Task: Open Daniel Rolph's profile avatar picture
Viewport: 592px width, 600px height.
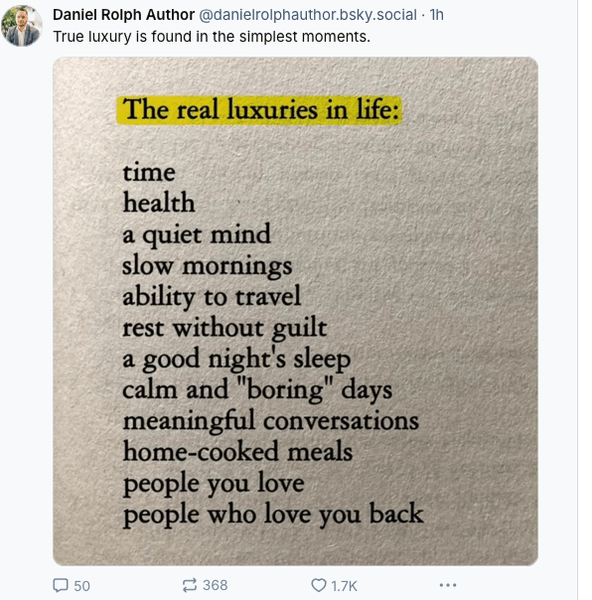Action: click(x=21, y=26)
